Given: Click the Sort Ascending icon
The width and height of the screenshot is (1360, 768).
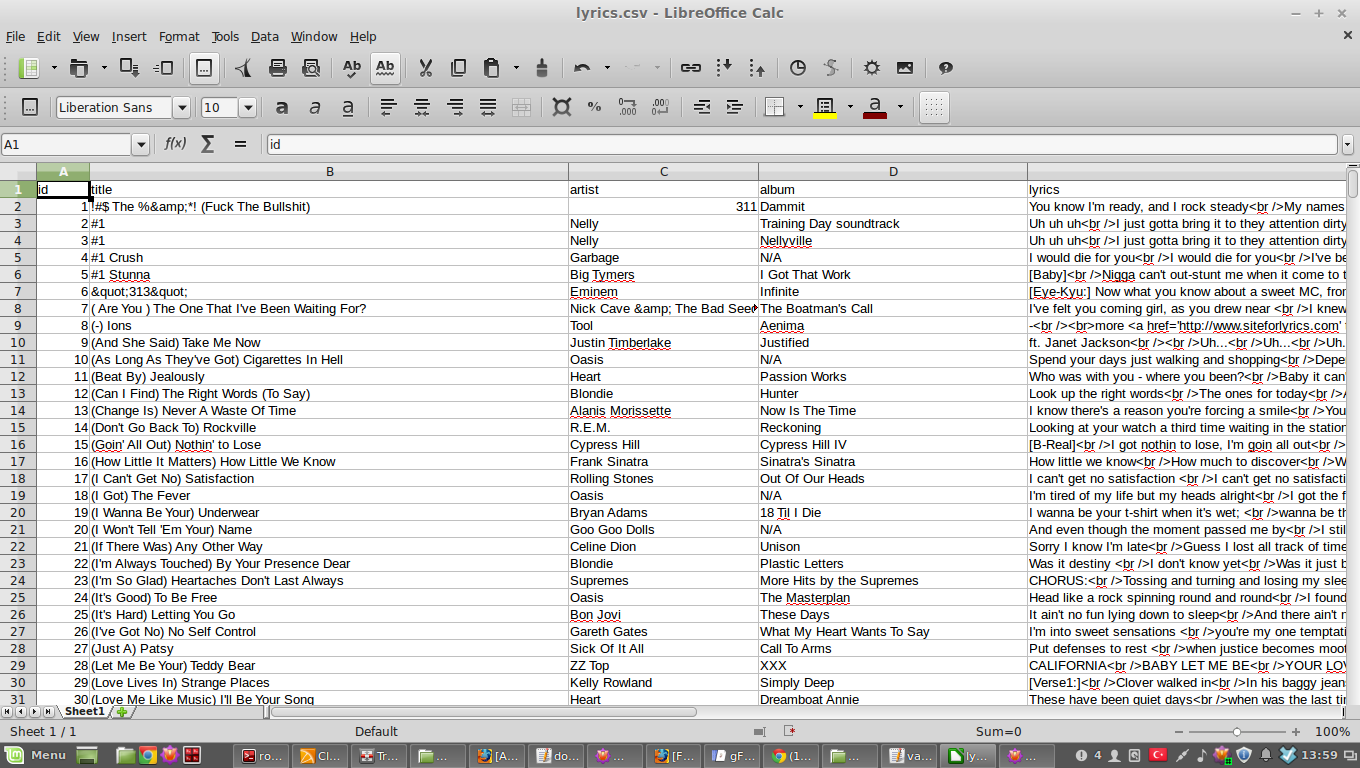Looking at the screenshot, I should click(x=725, y=68).
